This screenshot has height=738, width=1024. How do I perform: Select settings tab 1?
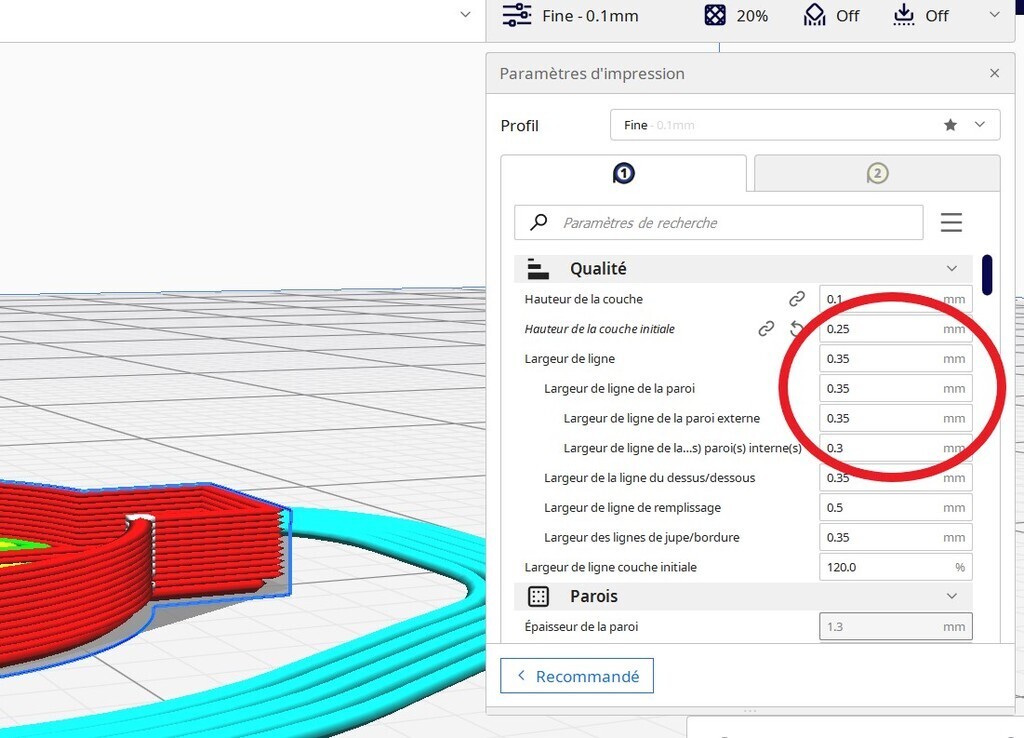[x=623, y=172]
